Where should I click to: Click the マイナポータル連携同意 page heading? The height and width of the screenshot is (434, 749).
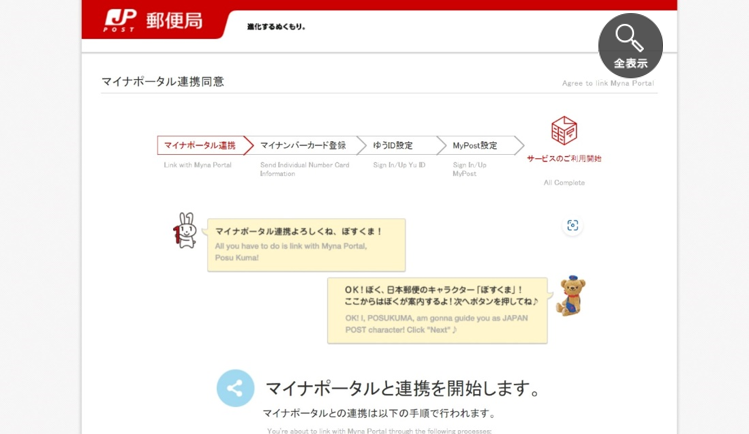[163, 82]
